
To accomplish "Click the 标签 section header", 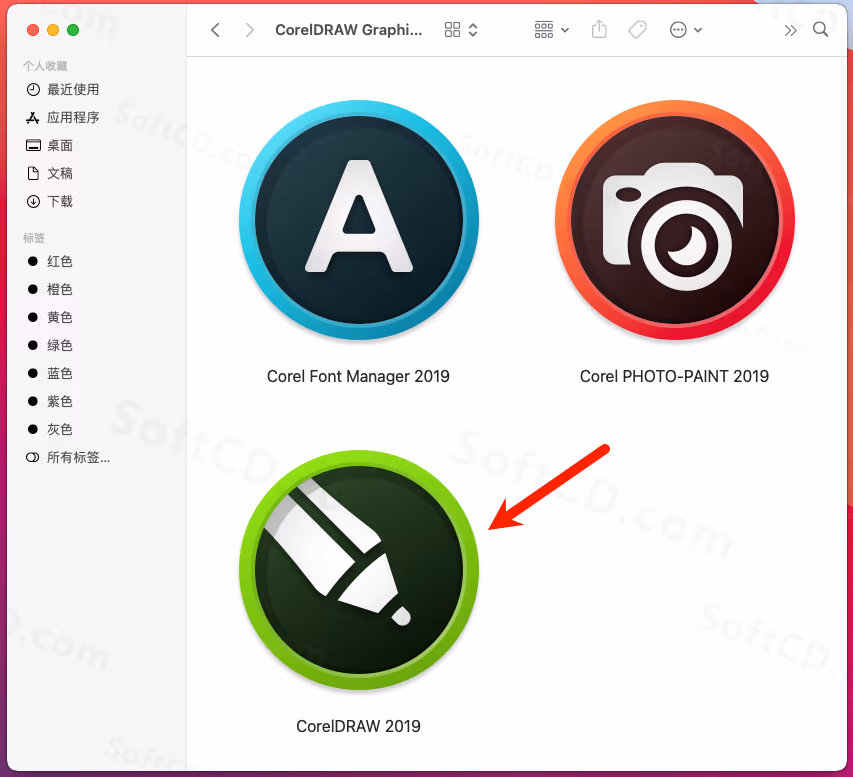I will point(34,238).
